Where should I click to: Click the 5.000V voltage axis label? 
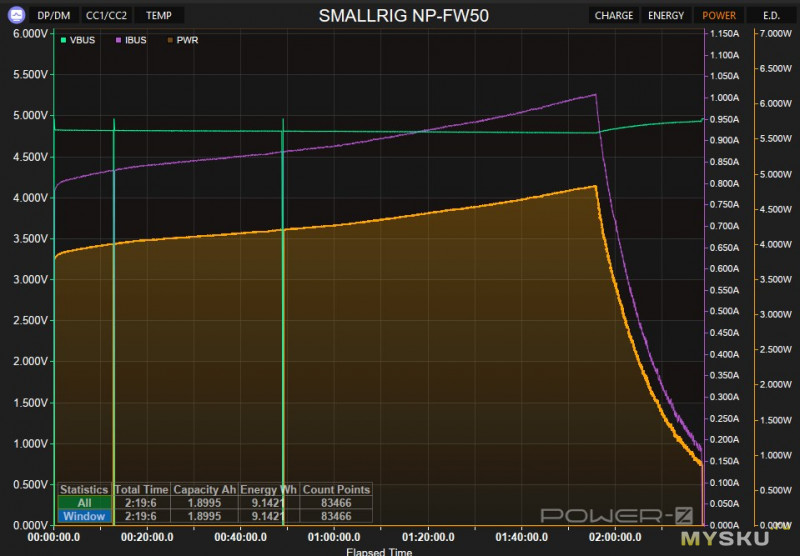[31, 115]
